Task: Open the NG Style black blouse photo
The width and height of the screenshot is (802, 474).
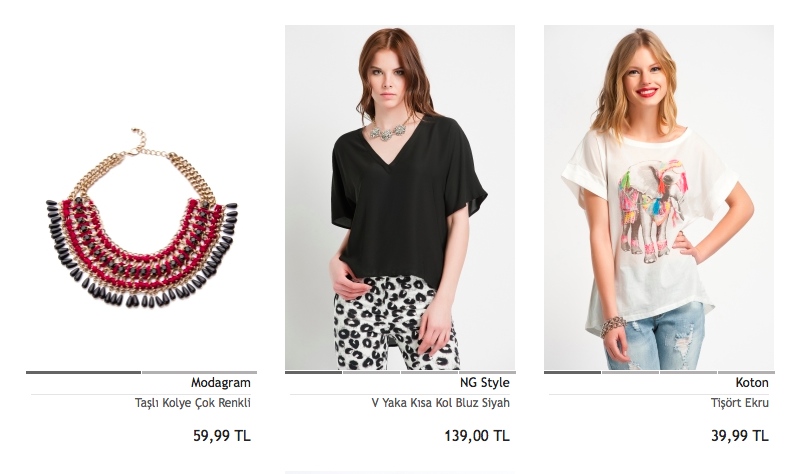Action: coord(400,197)
